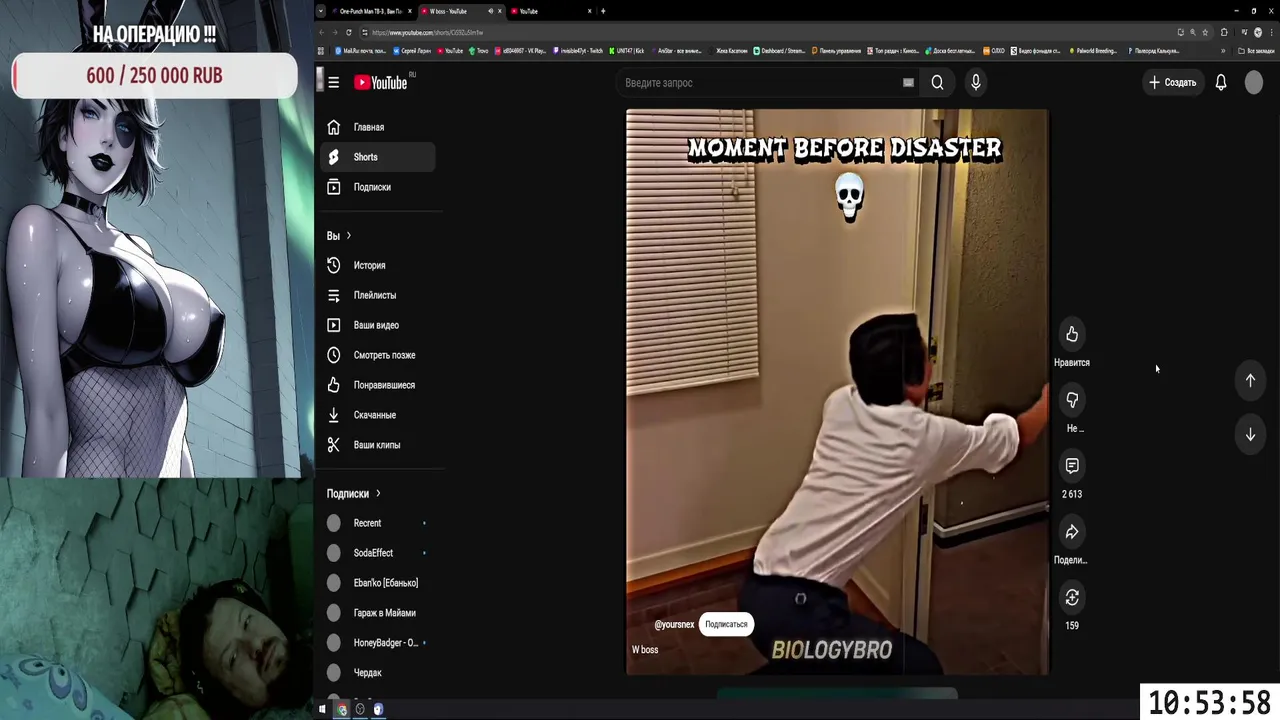Open the Mail.Ru bookmark
The height and width of the screenshot is (720, 1280).
click(360, 51)
